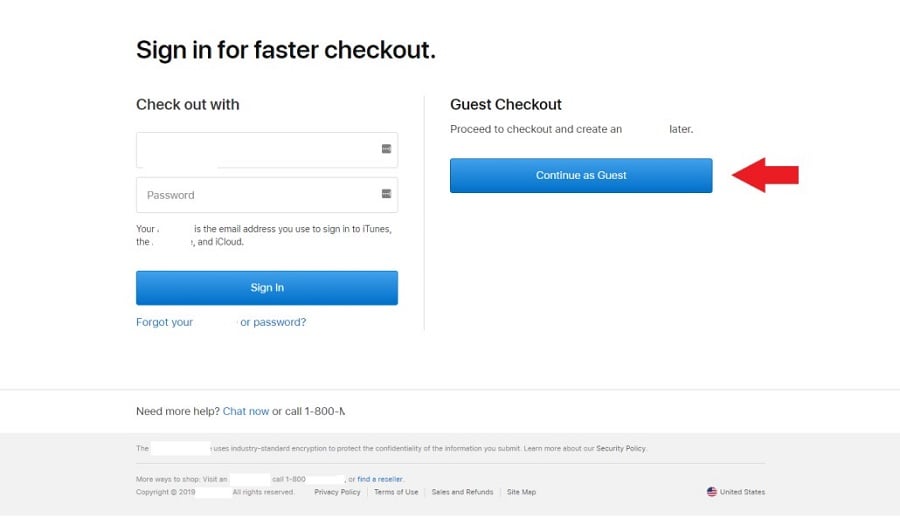
Task: Focus the email ID input field
Action: [258, 150]
